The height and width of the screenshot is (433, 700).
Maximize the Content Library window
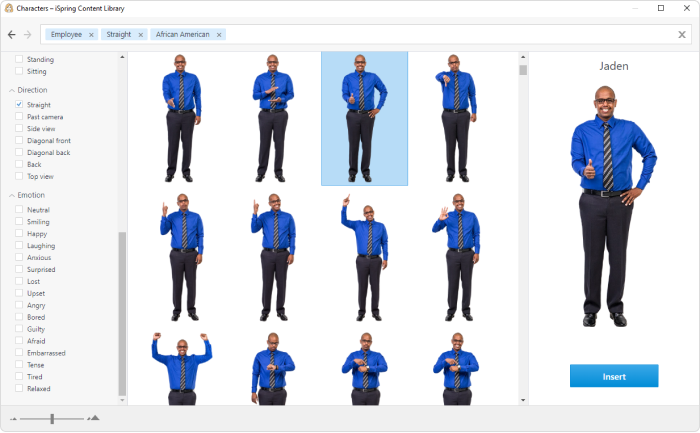point(661,8)
